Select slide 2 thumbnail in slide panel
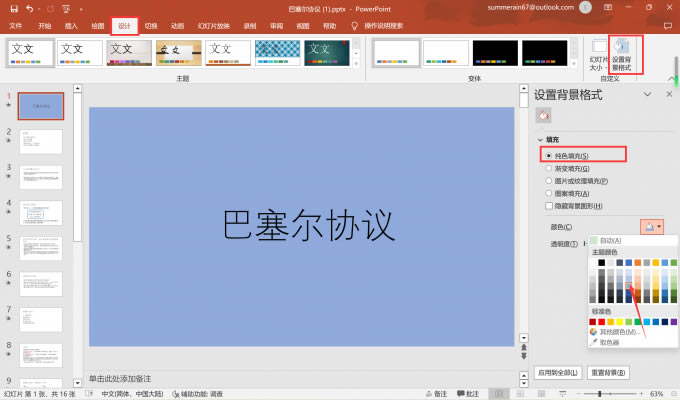 coord(41,142)
